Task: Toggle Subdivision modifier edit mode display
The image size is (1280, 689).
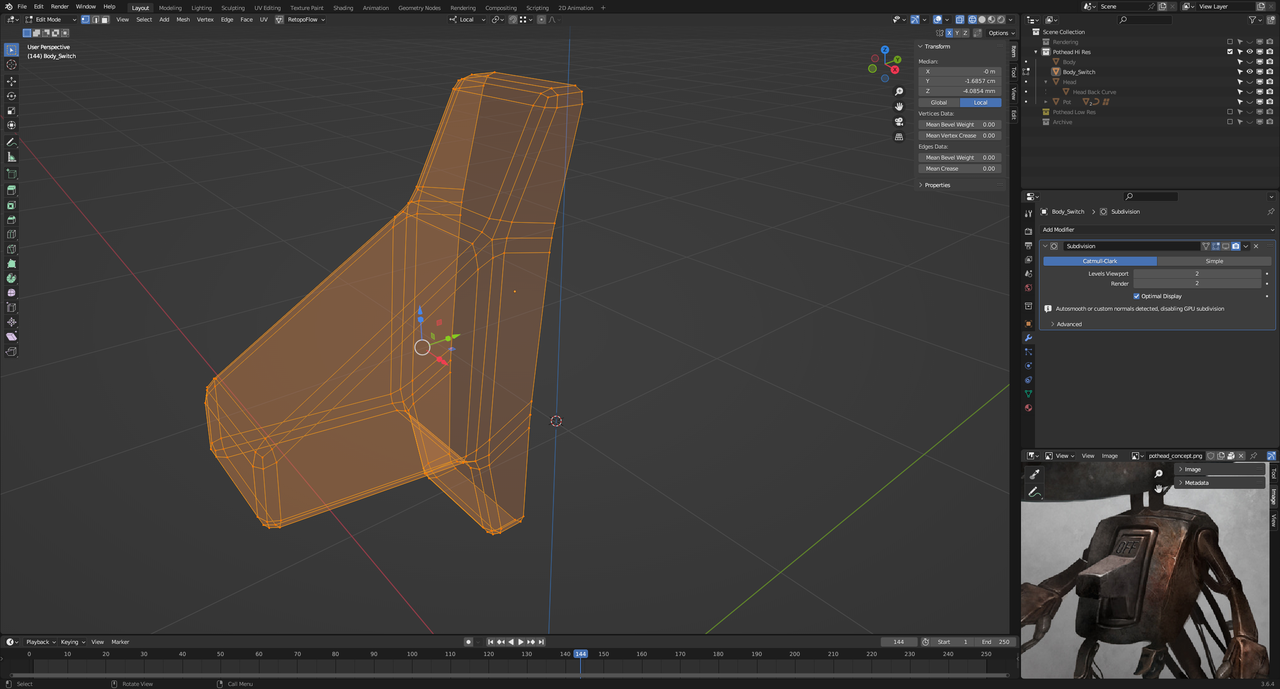Action: pos(1215,246)
